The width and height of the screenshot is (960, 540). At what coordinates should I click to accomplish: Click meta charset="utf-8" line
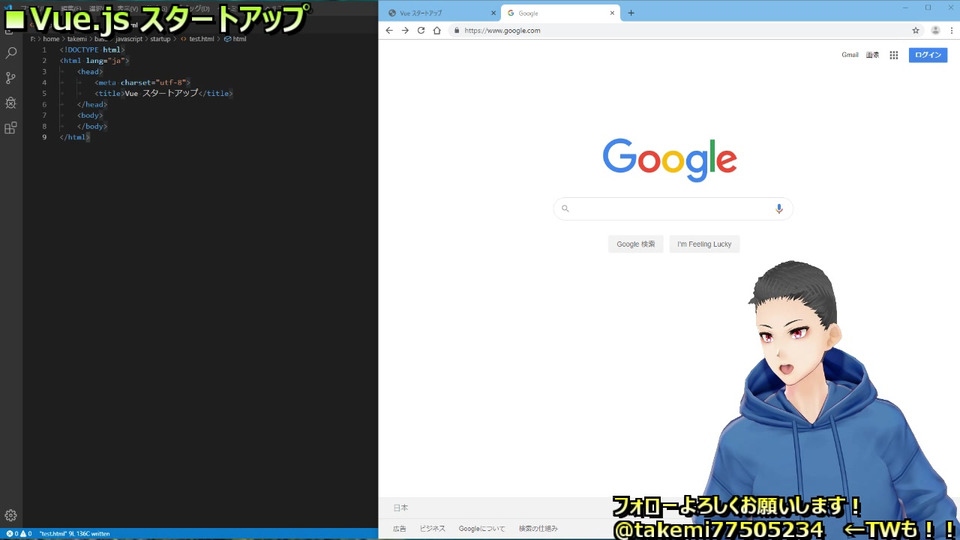coord(143,83)
